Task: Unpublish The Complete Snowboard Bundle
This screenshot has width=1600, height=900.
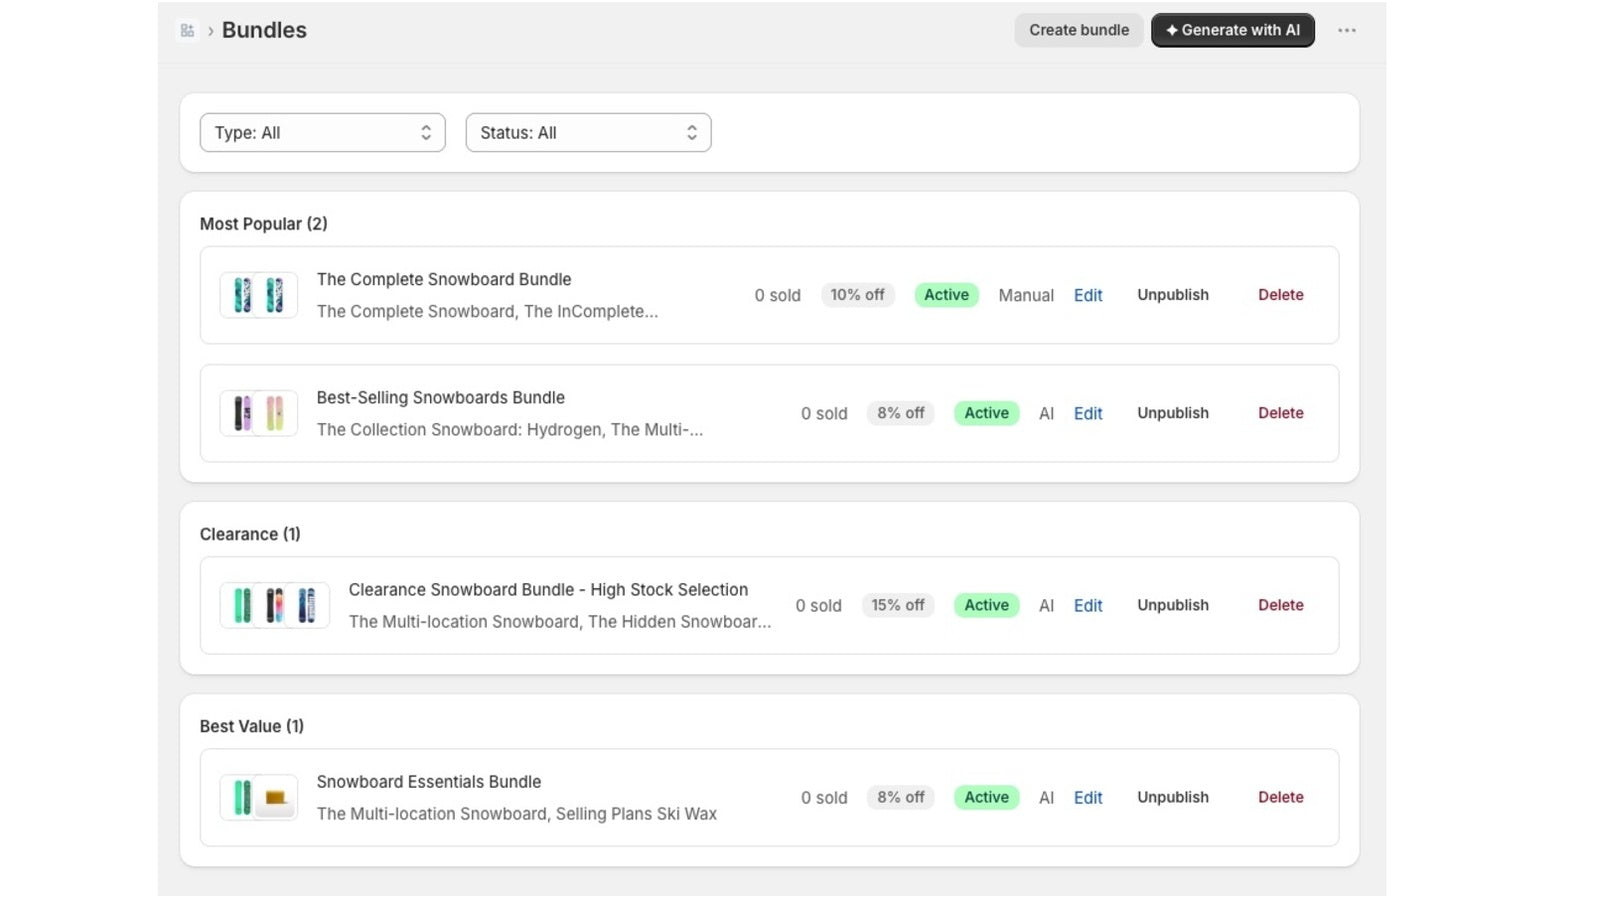Action: coord(1173,295)
